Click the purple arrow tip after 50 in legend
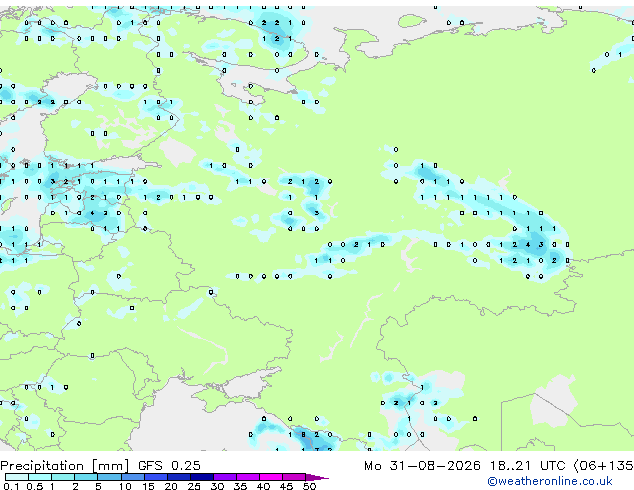 pyautogui.click(x=317, y=477)
